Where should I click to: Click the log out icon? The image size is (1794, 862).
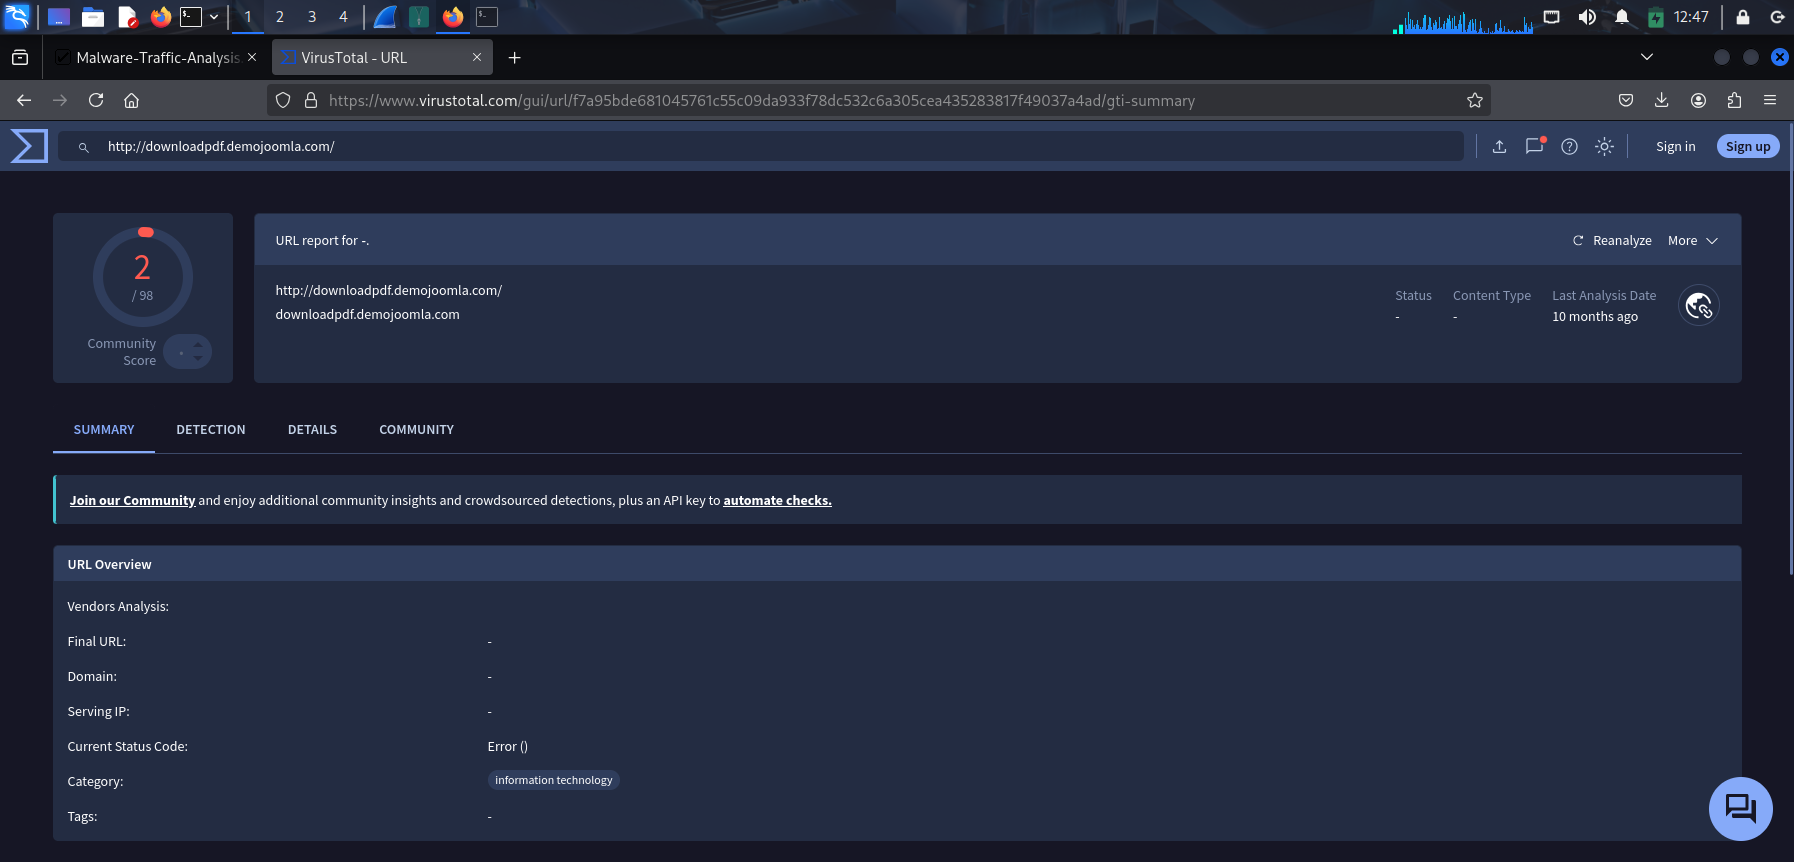[x=1777, y=17]
